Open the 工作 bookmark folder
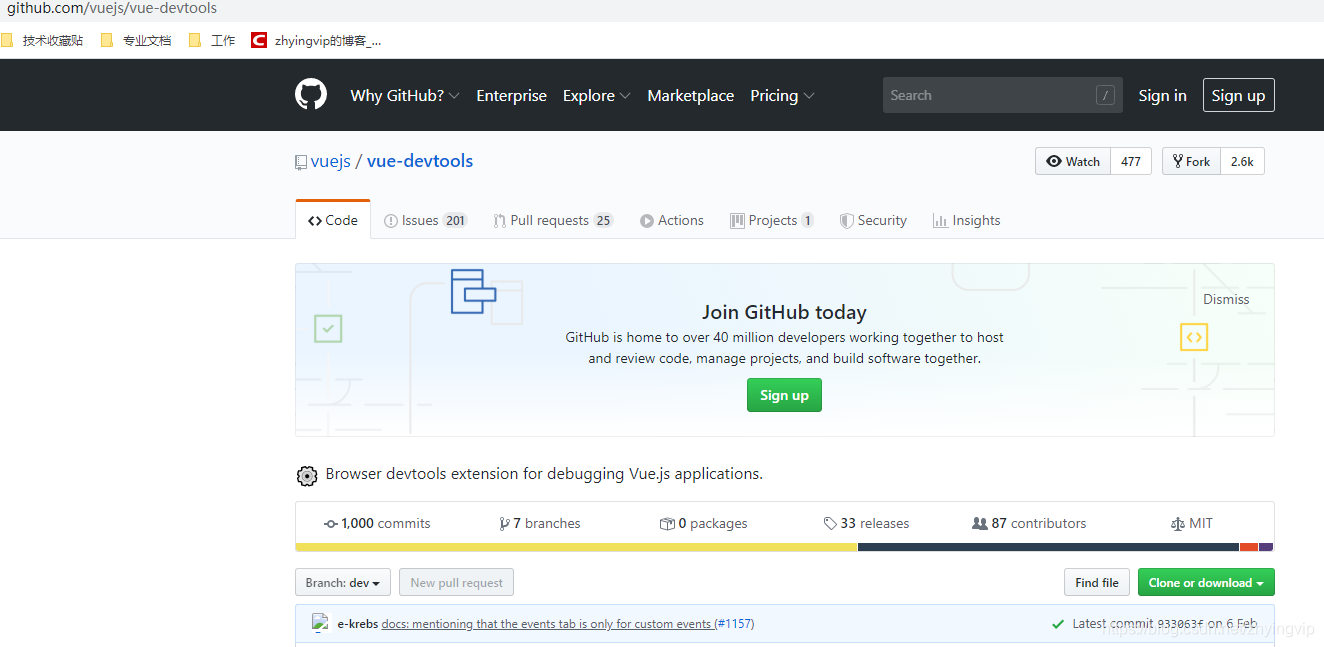The width and height of the screenshot is (1324, 647). click(212, 41)
